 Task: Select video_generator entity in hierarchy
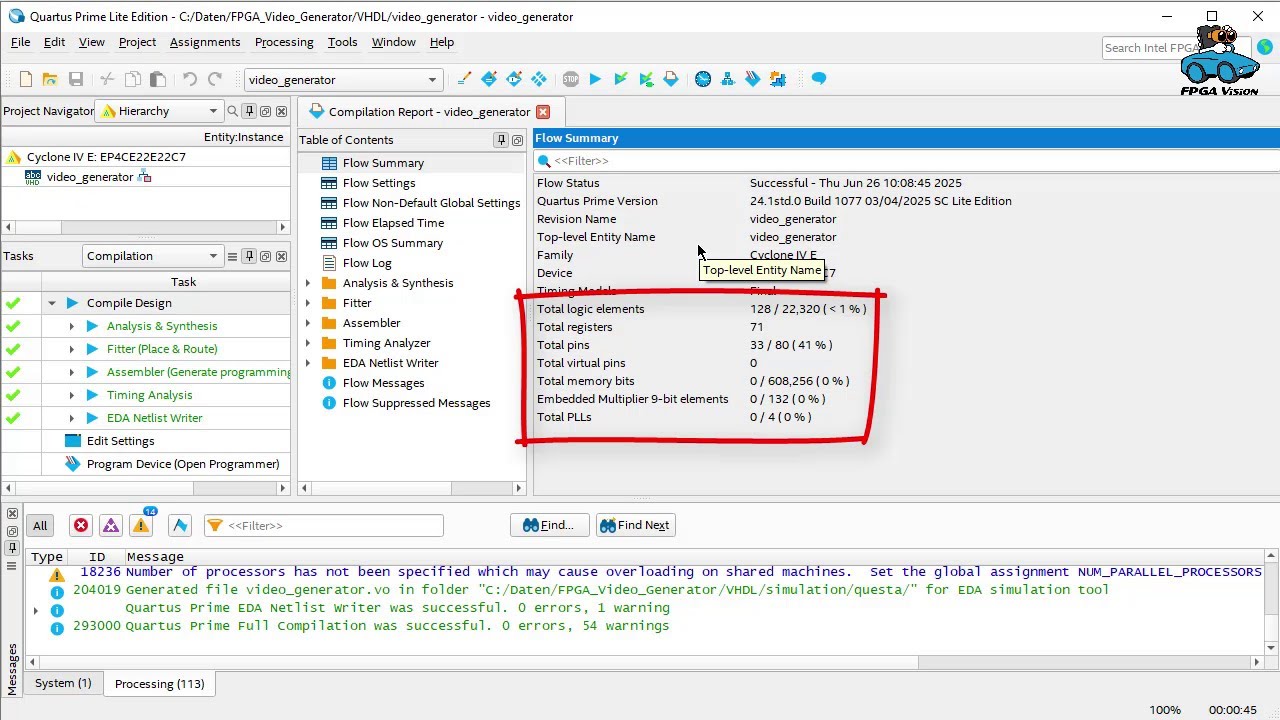coord(89,177)
